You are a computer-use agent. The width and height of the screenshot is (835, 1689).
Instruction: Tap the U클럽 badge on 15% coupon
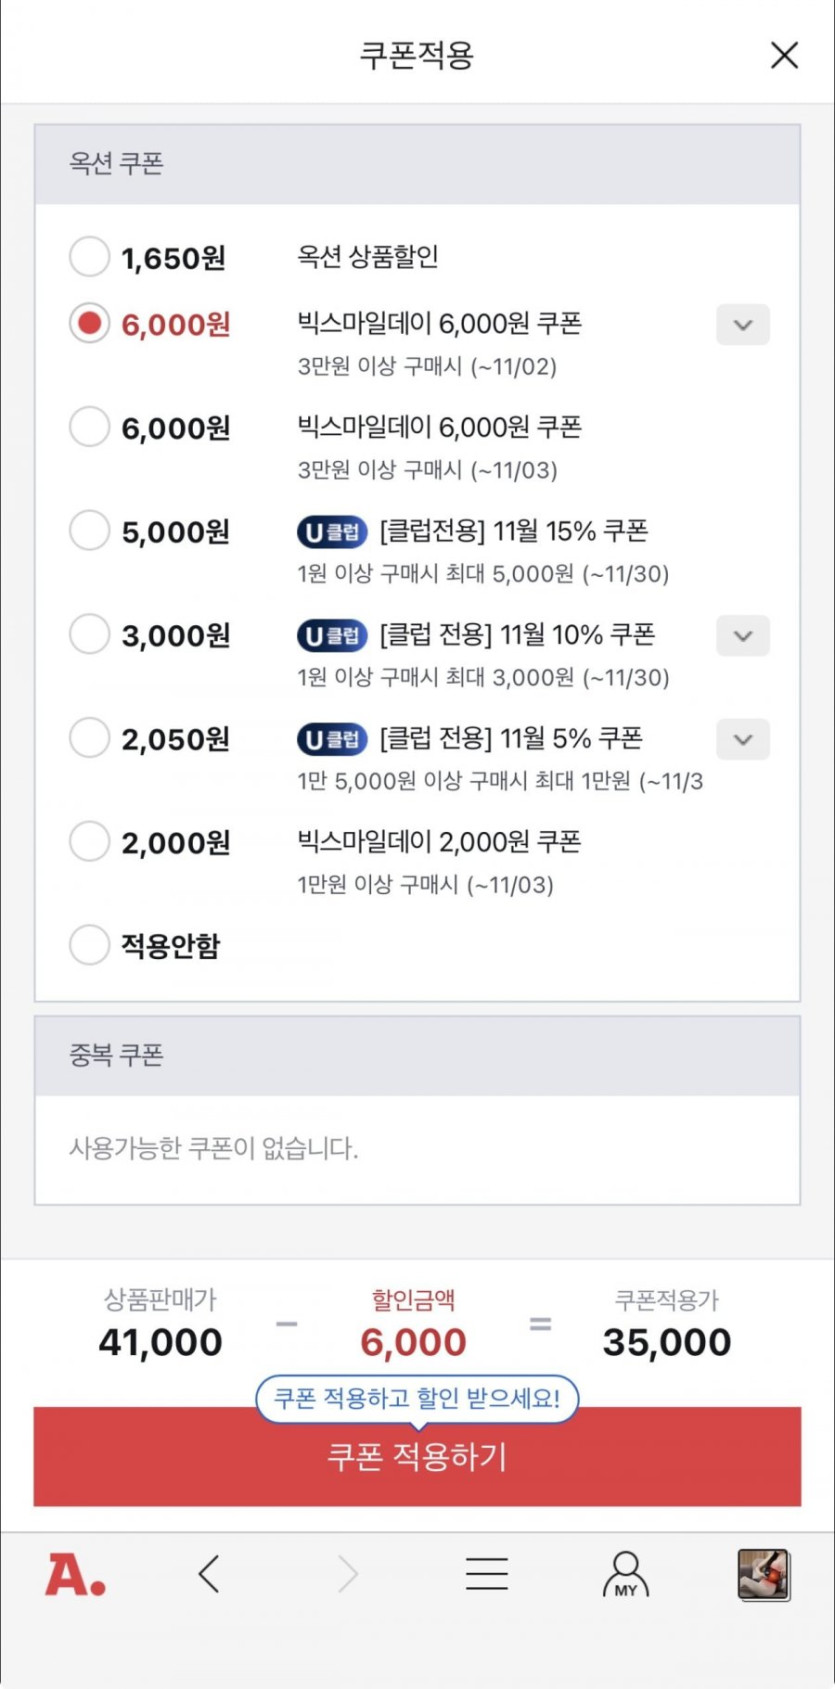pos(332,532)
